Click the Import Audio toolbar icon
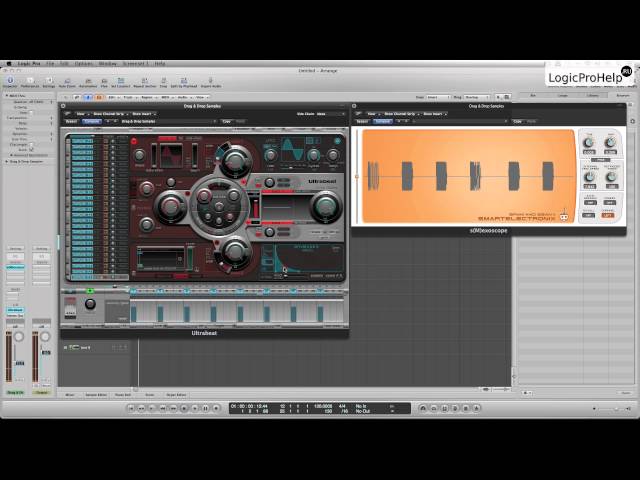Image resolution: width=640 pixels, height=480 pixels. (x=211, y=82)
